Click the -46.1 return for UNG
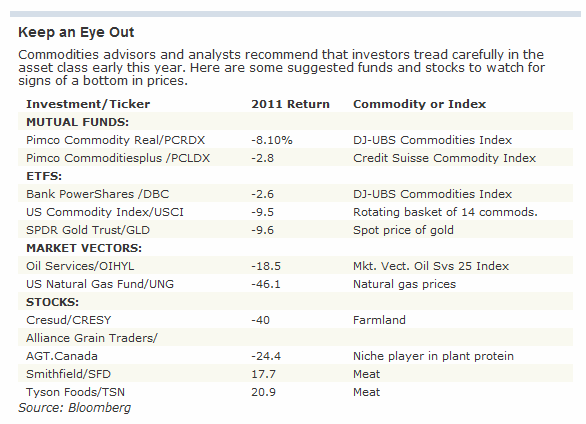Viewport: 586px width, 424px height. 266,284
